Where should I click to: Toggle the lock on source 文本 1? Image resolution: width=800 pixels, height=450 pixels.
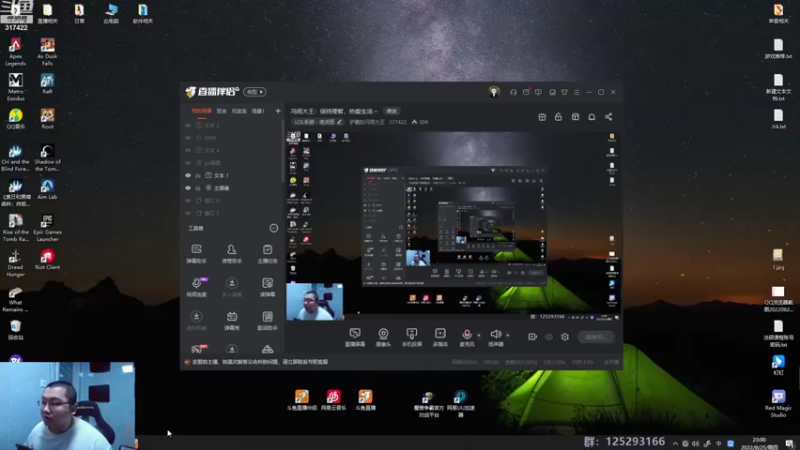(198, 176)
